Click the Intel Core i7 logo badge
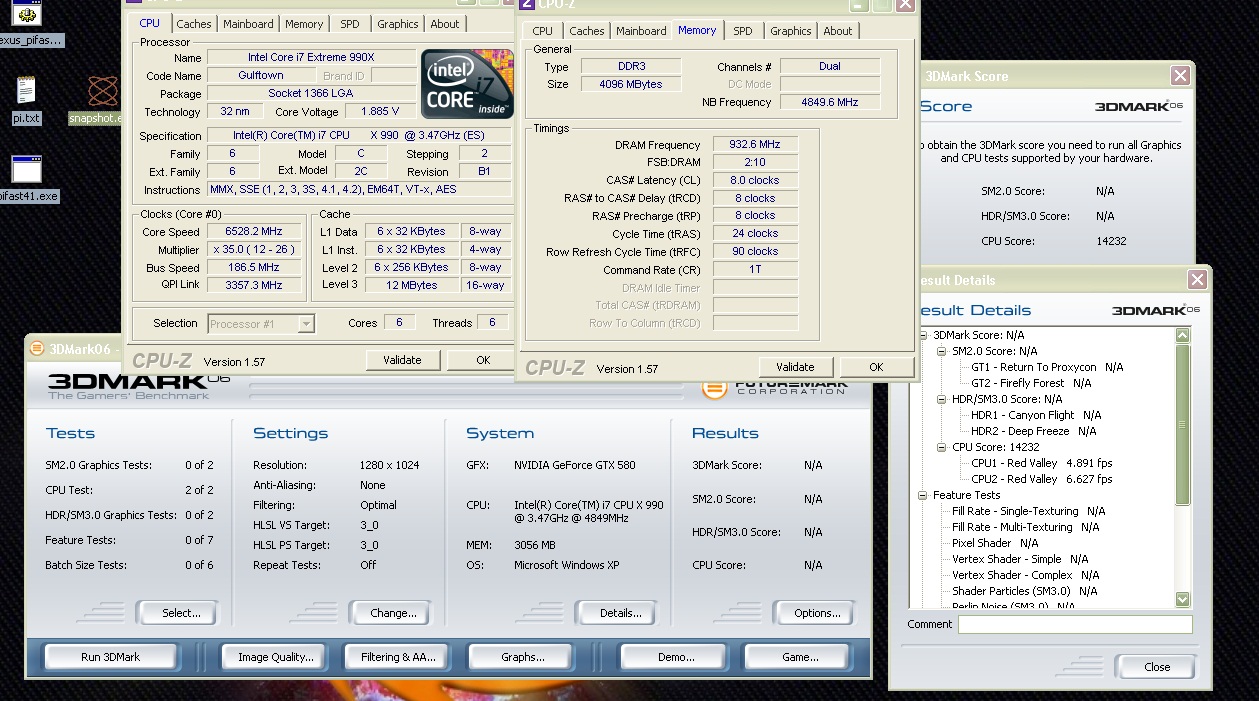 click(x=467, y=84)
